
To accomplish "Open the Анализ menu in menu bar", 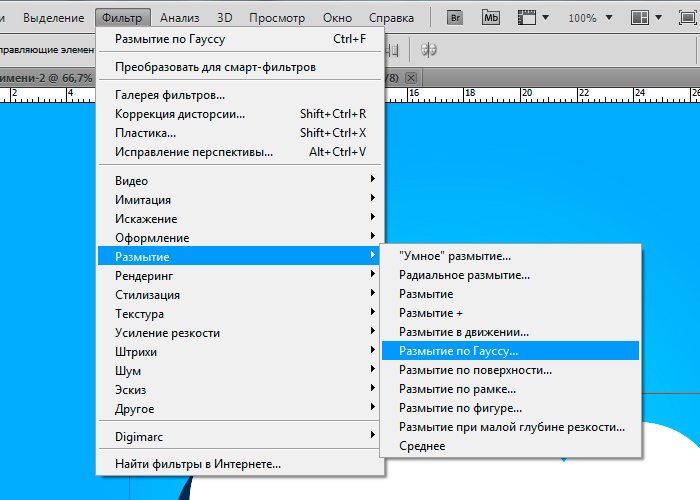I will (179, 18).
